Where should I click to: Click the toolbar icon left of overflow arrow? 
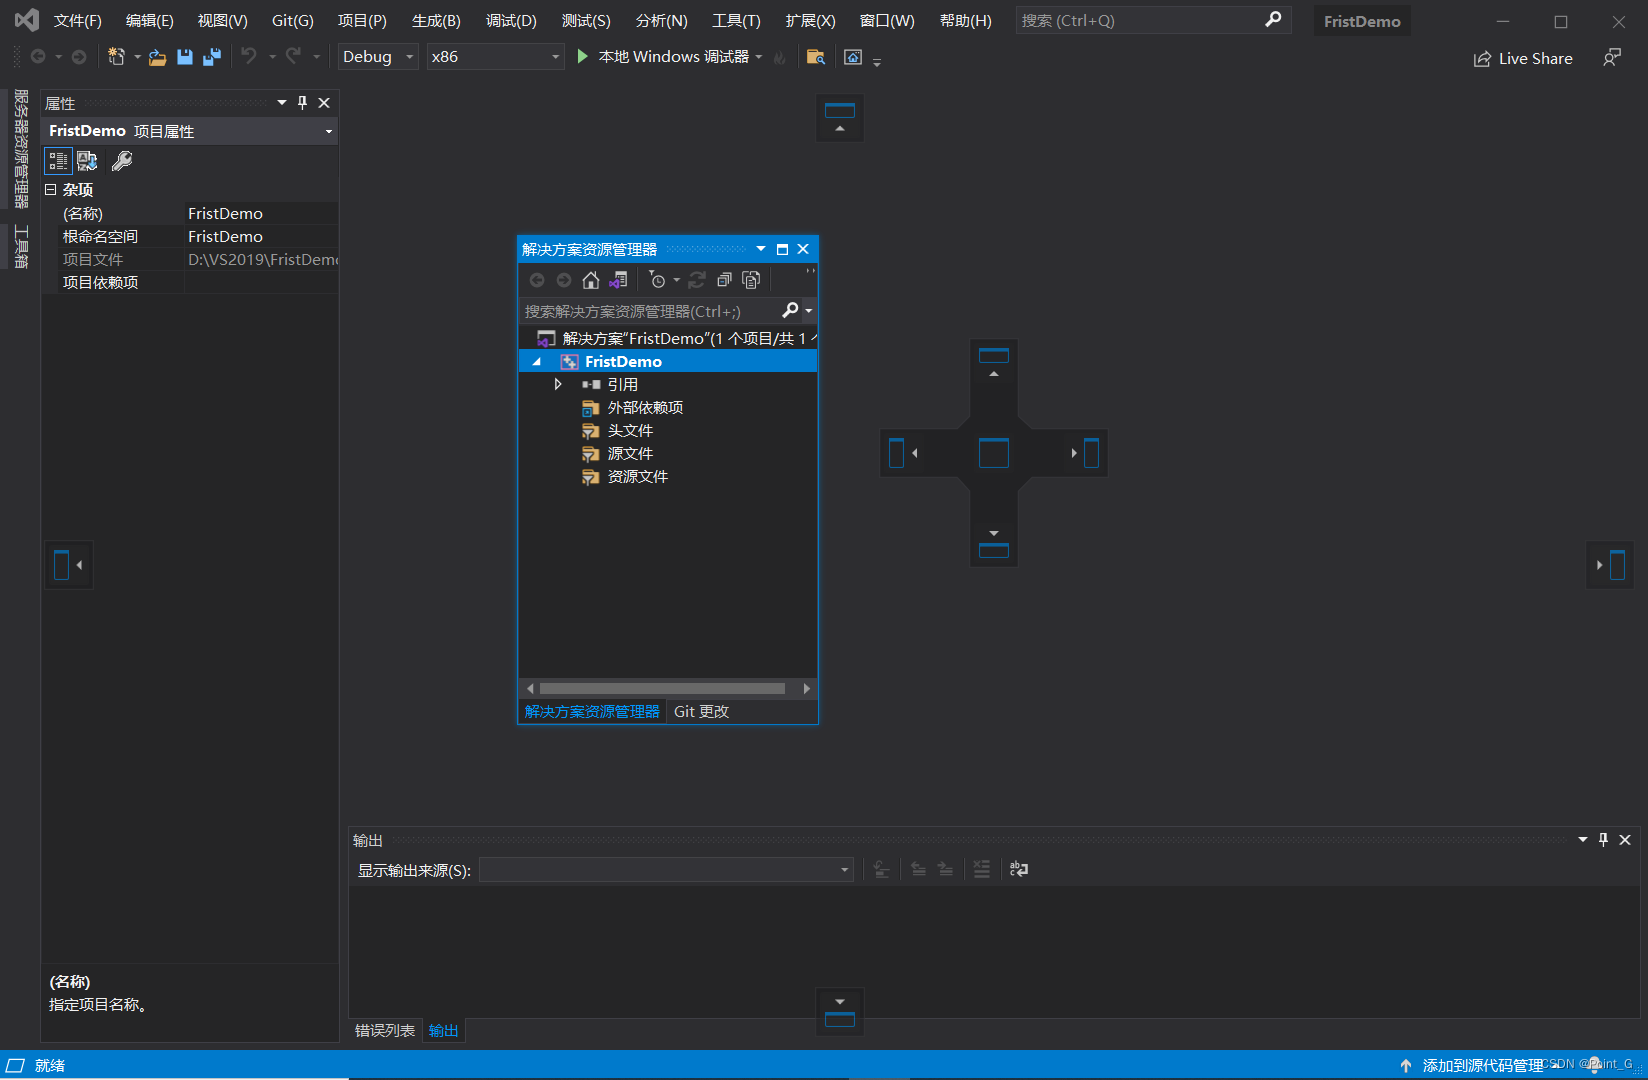tap(853, 58)
